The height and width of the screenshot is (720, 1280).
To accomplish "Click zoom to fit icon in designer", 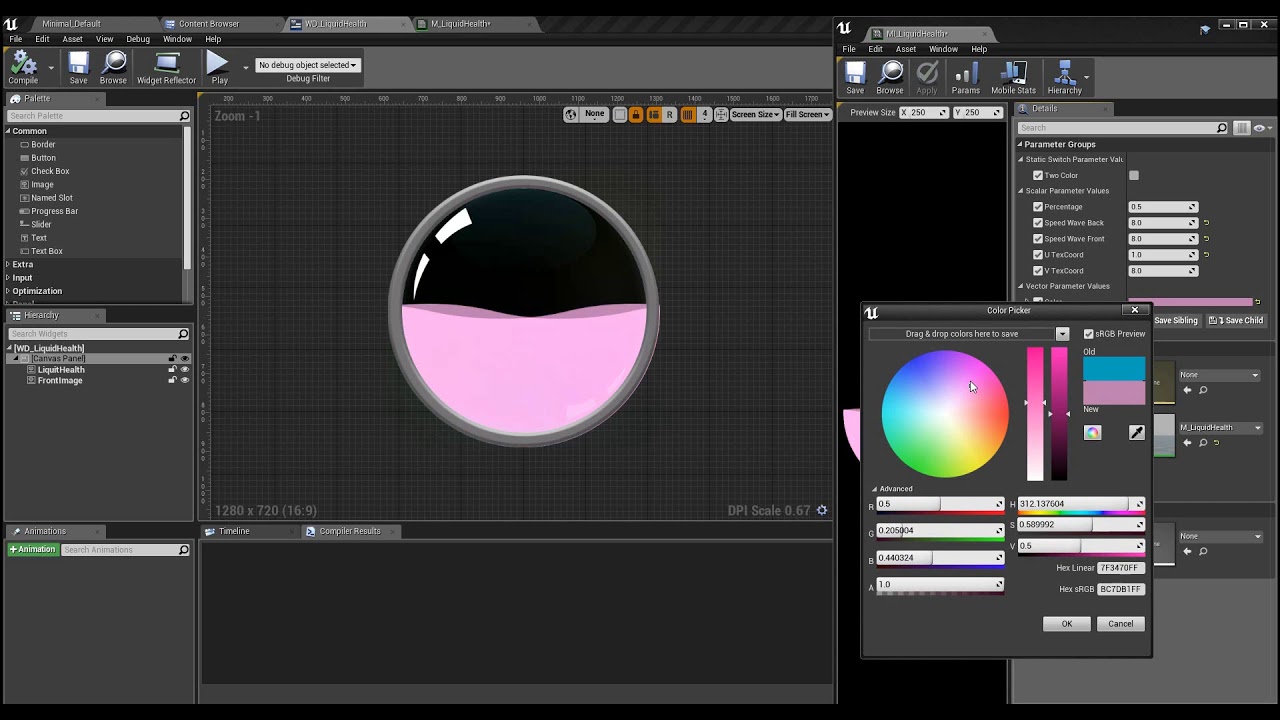I will pyautogui.click(x=721, y=114).
